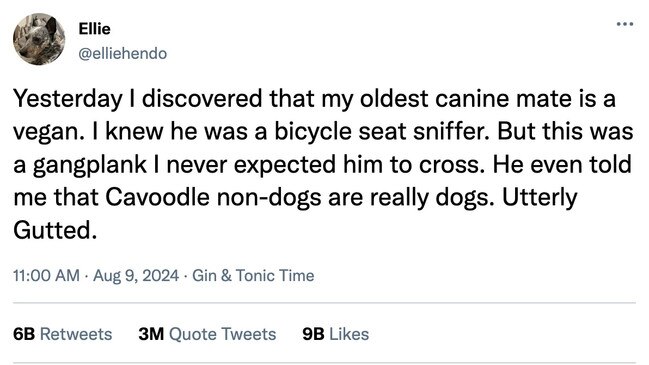
Task: Click the word Utterly in the tweet
Action: click(x=539, y=198)
